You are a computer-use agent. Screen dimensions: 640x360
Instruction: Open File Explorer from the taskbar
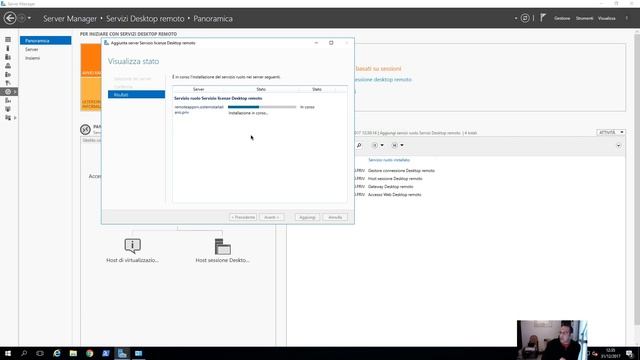(73, 353)
